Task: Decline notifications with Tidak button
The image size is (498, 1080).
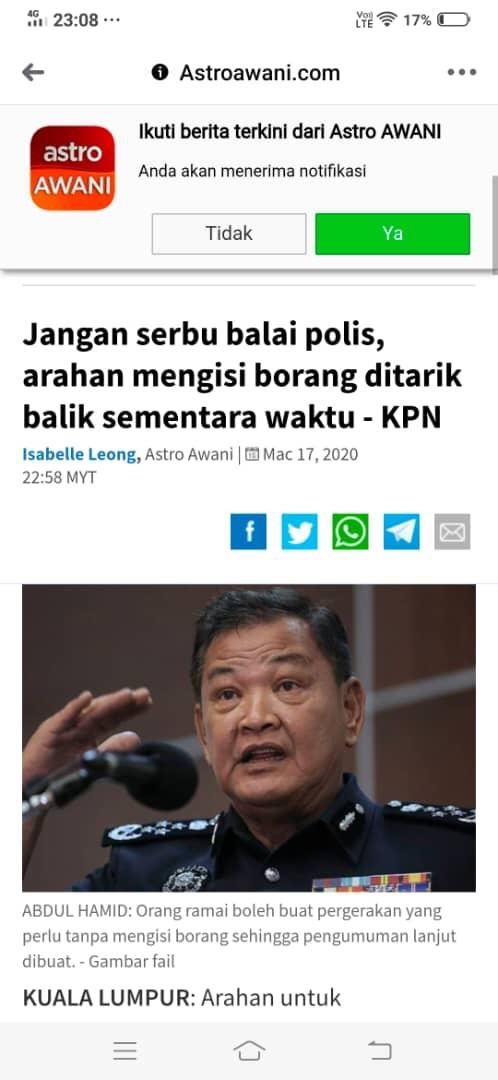Action: (x=229, y=233)
